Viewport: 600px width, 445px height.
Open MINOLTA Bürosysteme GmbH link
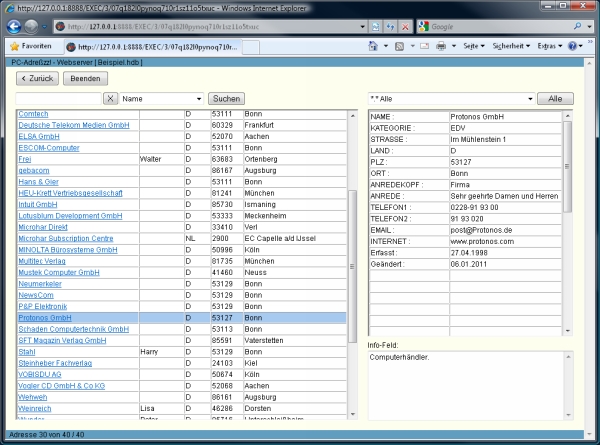[x=68, y=250]
